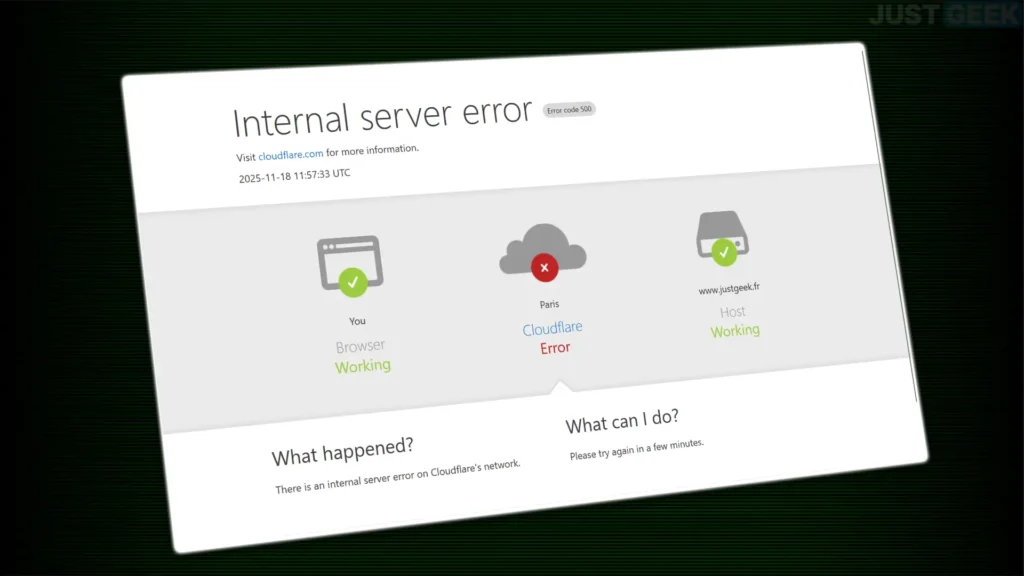1024x576 pixels.
Task: Click the red X error badge
Action: click(545, 268)
